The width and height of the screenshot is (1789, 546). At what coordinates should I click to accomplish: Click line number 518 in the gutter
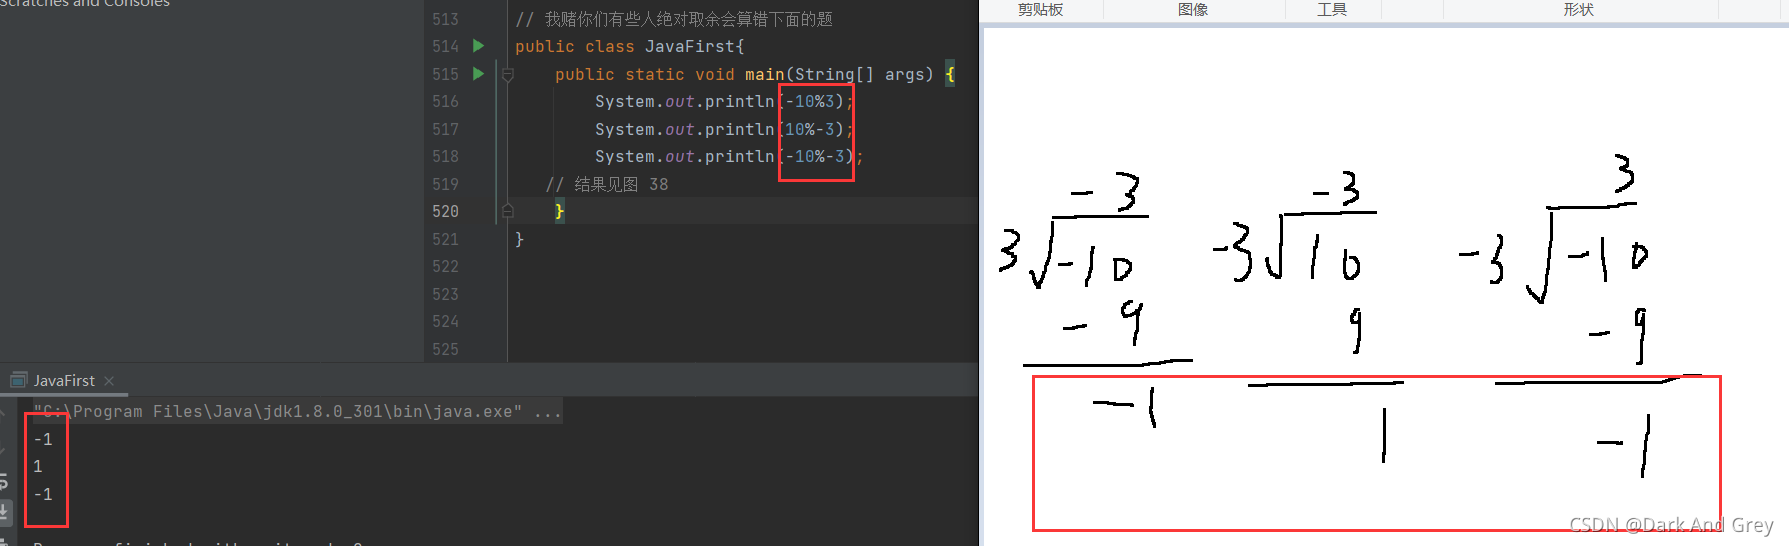point(445,156)
